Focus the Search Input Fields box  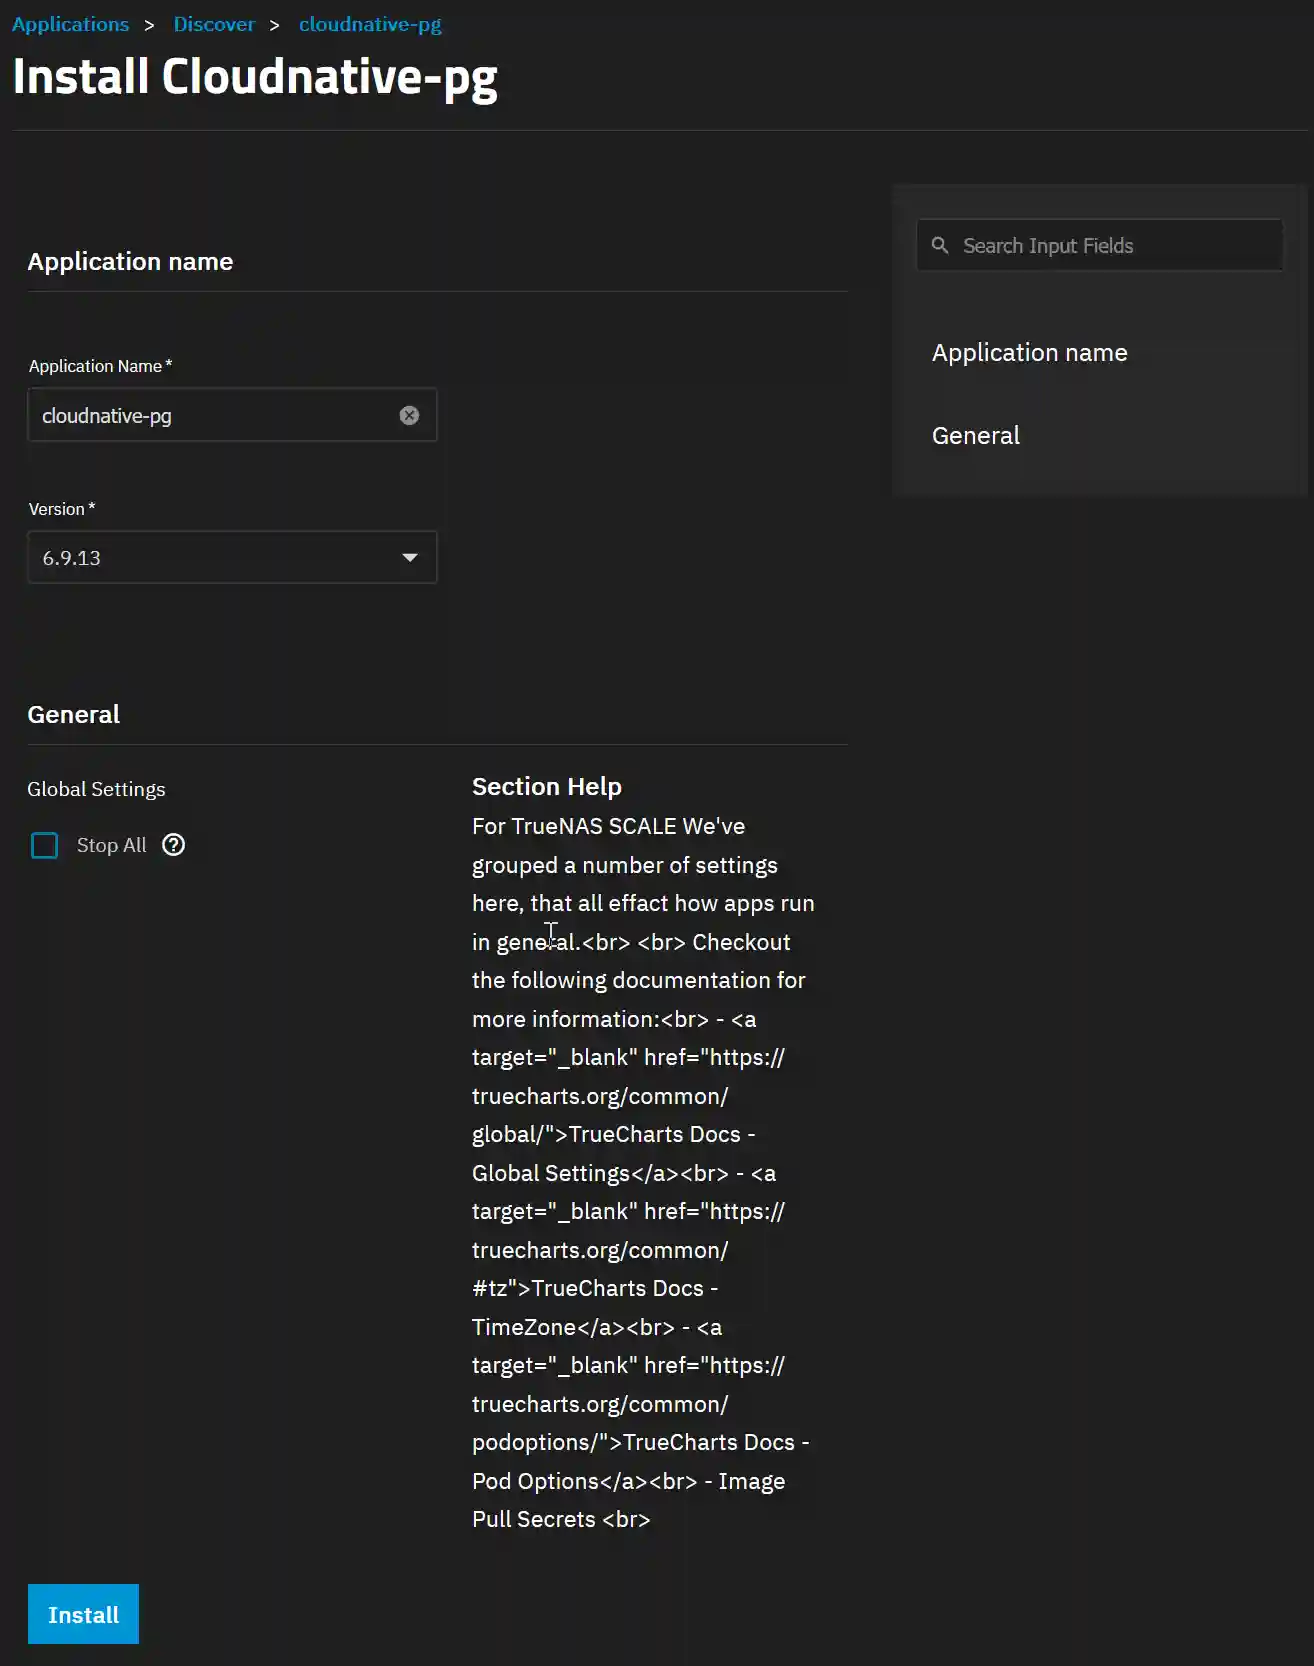tap(1100, 245)
